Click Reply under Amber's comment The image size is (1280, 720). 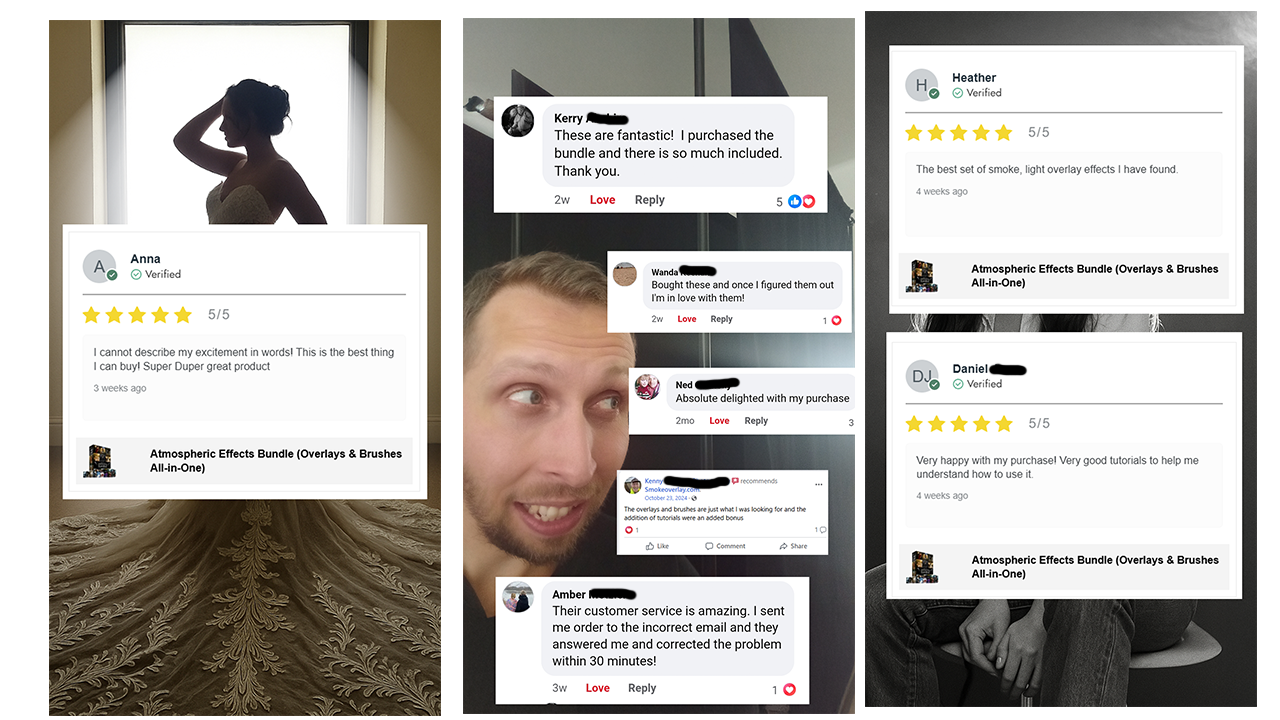point(642,688)
